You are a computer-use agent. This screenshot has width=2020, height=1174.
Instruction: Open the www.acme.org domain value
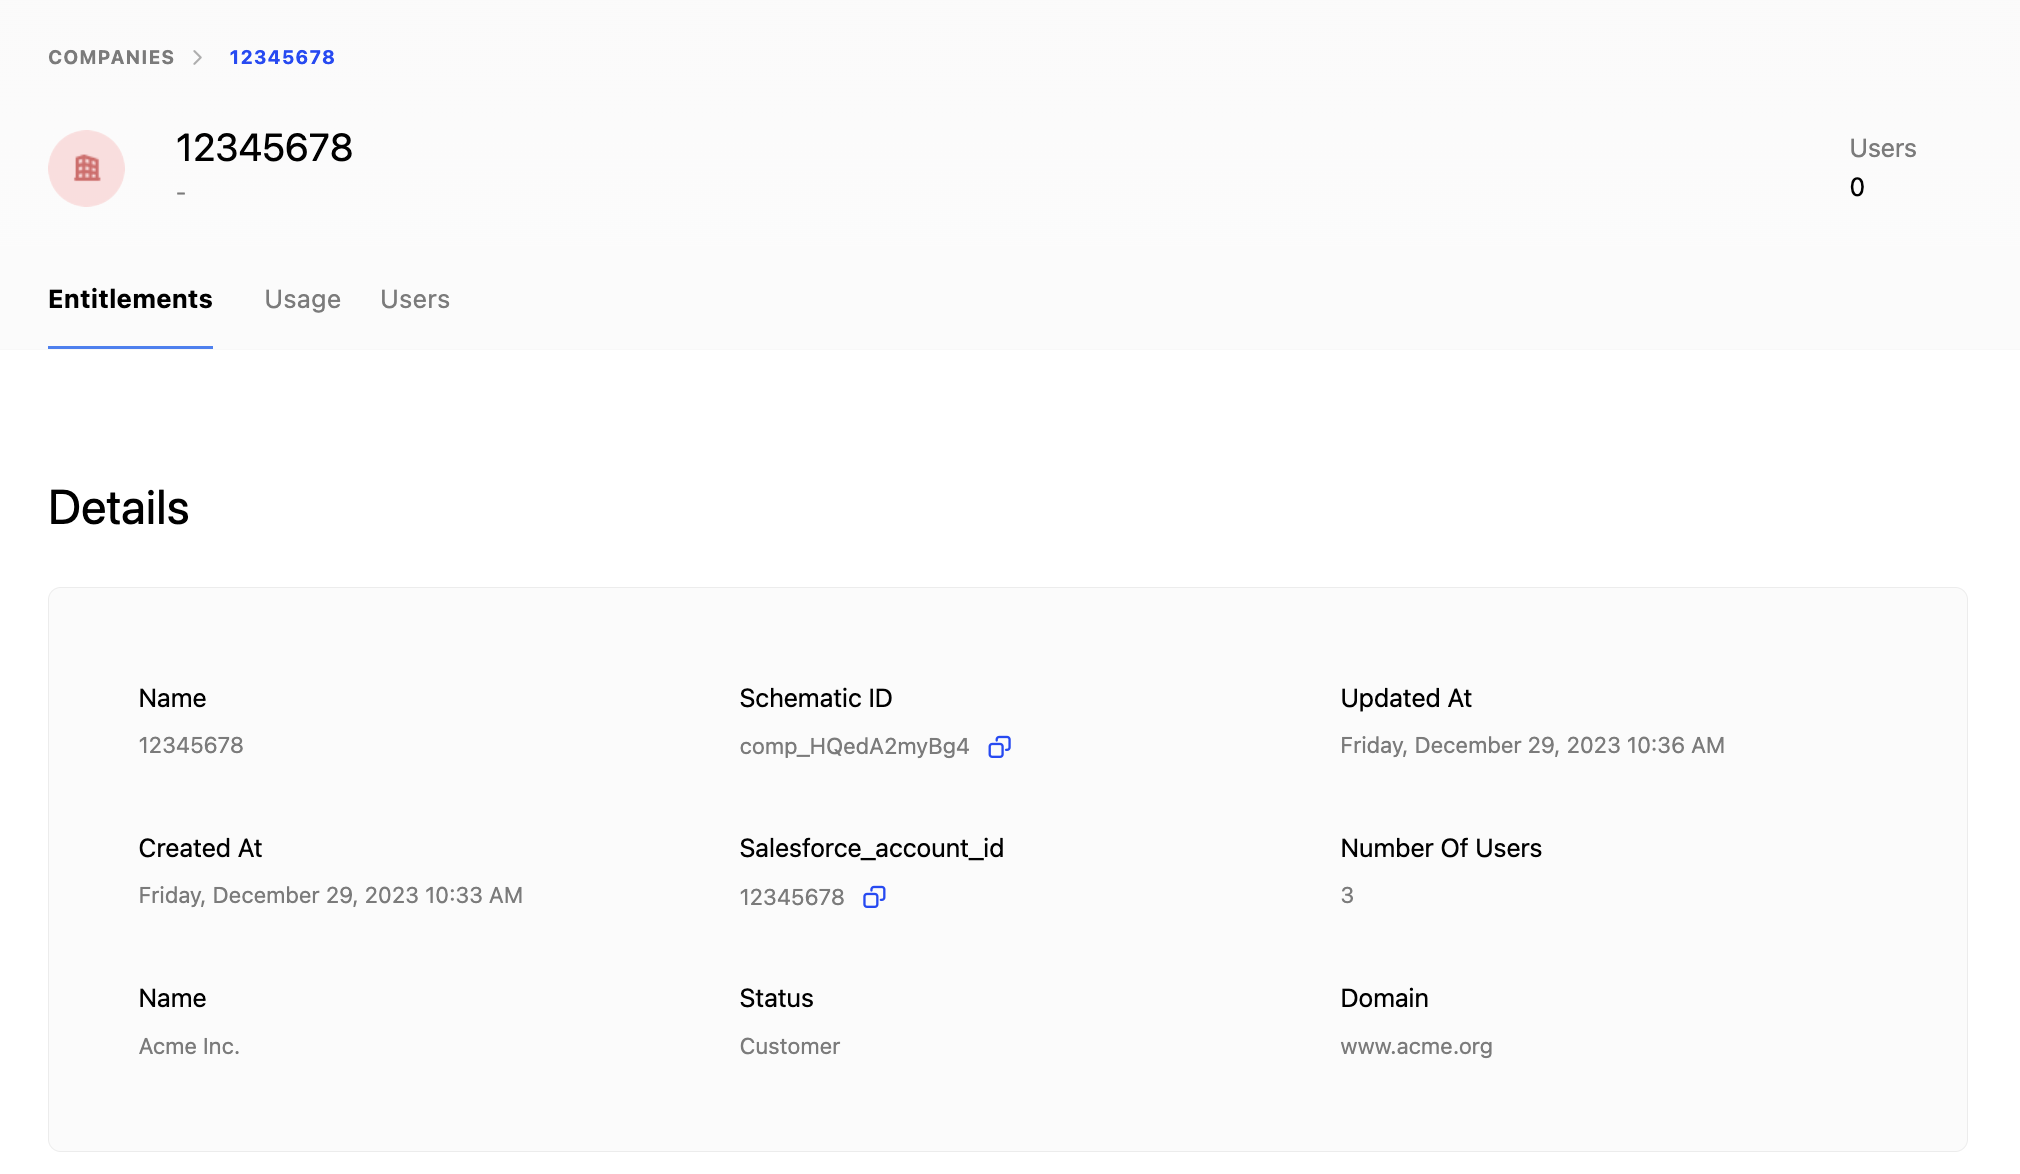pos(1416,1046)
